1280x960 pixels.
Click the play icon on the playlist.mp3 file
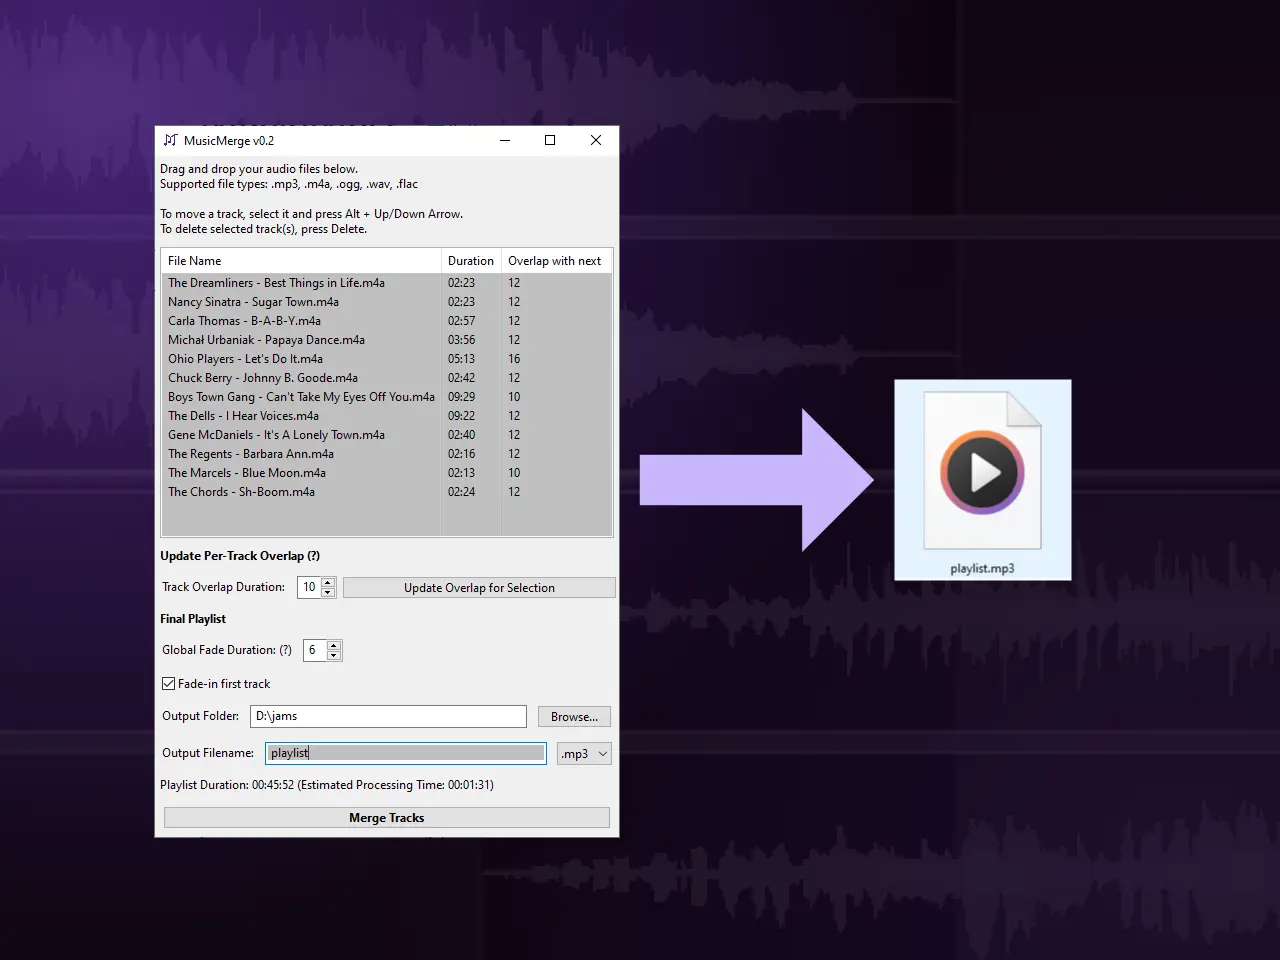983,472
